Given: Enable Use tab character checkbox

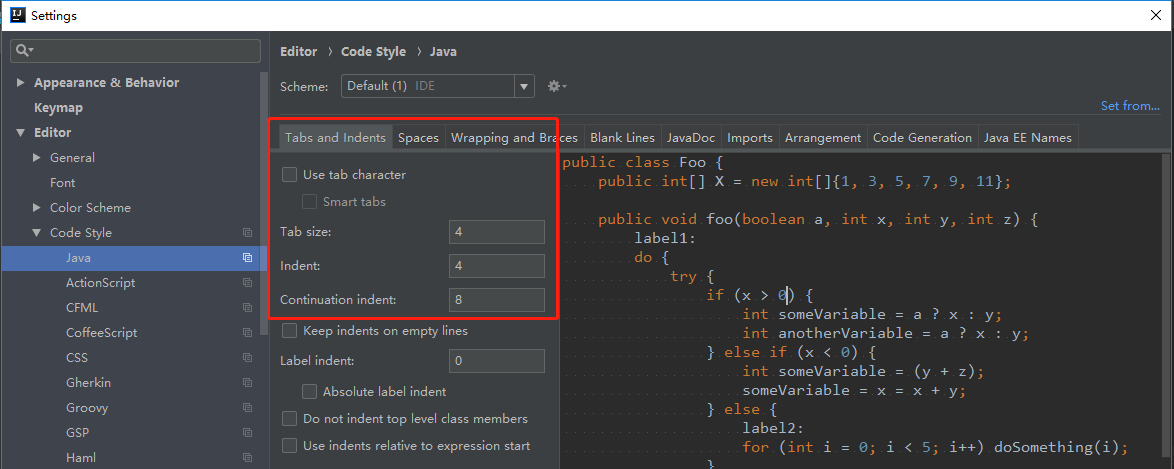Looking at the screenshot, I should [289, 175].
